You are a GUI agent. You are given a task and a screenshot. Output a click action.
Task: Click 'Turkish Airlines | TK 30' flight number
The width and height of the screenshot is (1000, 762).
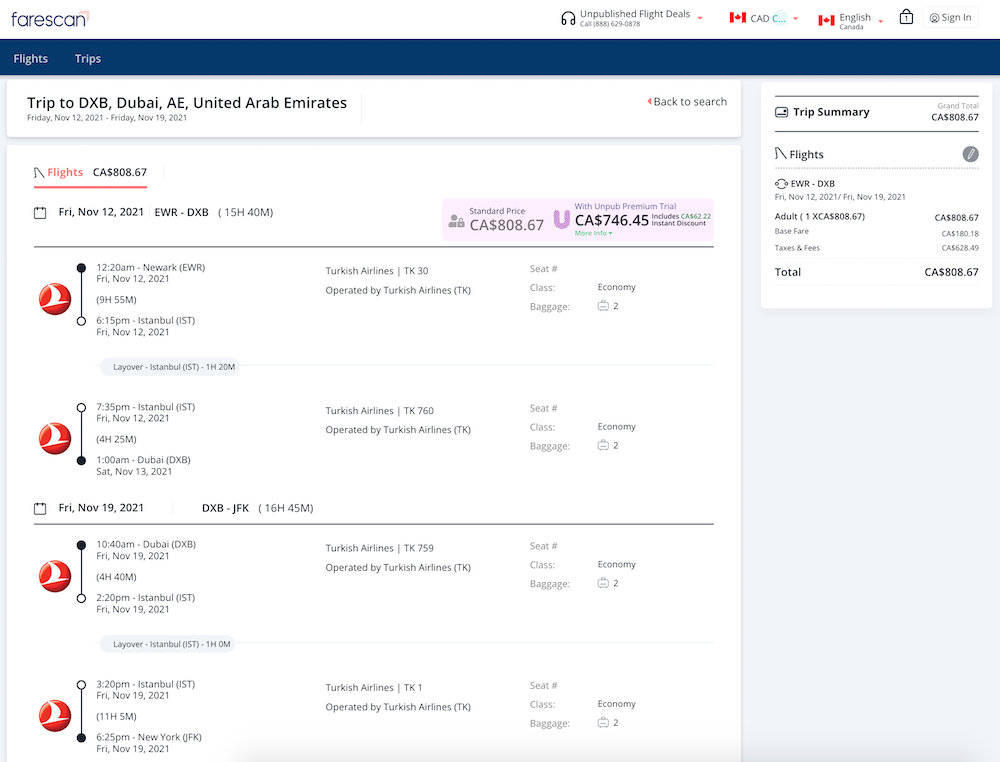[x=377, y=271]
